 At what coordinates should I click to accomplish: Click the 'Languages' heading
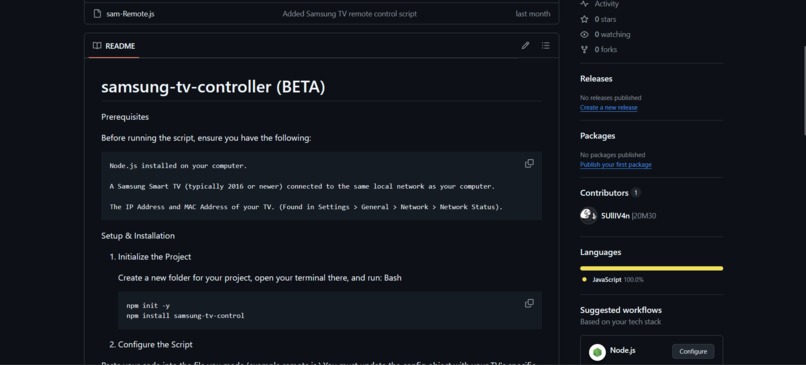pyautogui.click(x=600, y=252)
